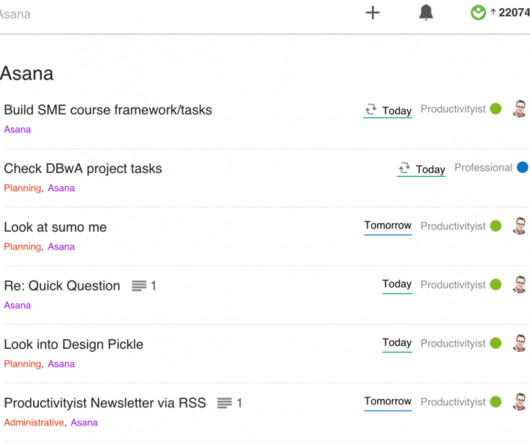The width and height of the screenshot is (530, 443).
Task: Click green project dot on Look into Design Pickle
Action: (x=496, y=343)
